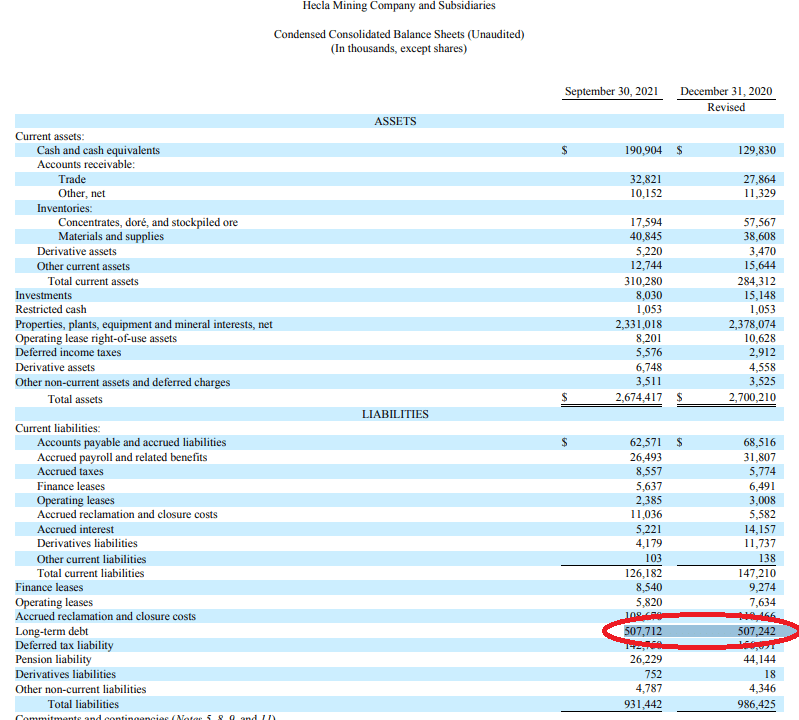This screenshot has width=799, height=720.
Task: Click the LIABILITIES section heading
Action: (x=395, y=413)
